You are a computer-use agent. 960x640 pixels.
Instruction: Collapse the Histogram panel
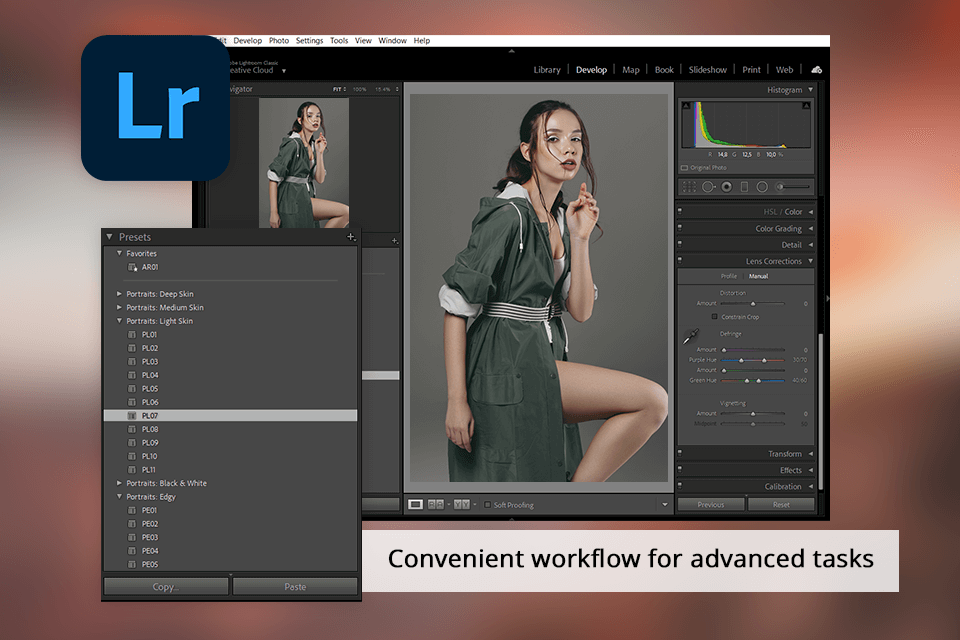[x=811, y=89]
